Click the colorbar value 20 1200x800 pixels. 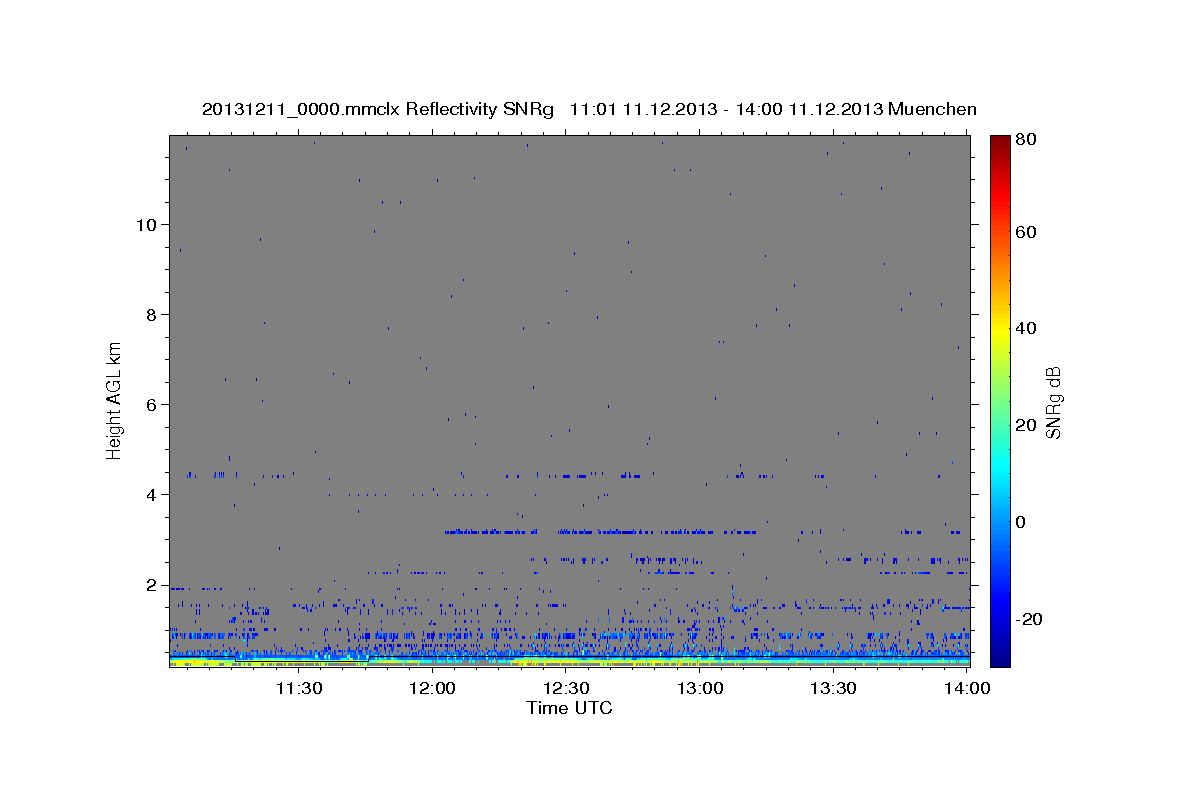coord(1025,425)
